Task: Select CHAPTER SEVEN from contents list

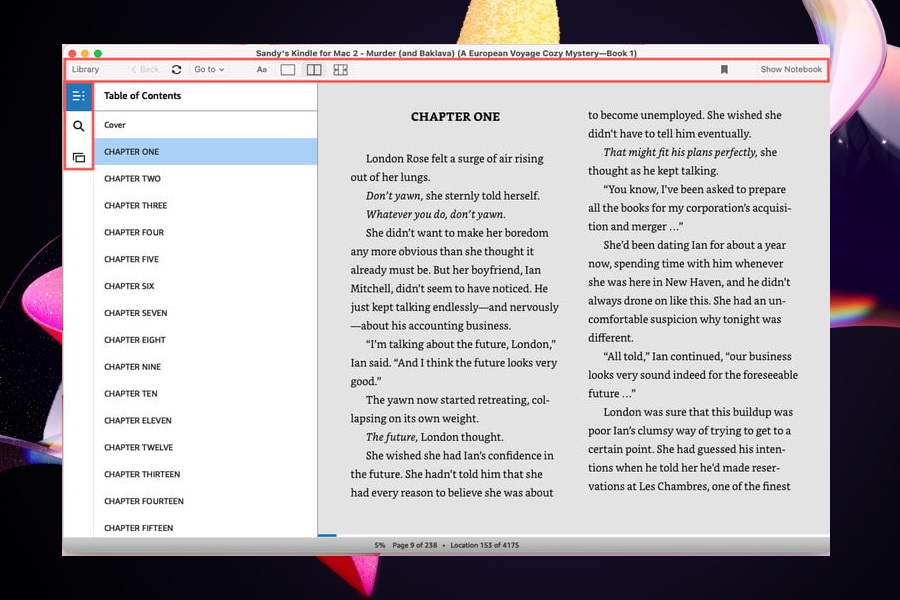Action: 135,313
